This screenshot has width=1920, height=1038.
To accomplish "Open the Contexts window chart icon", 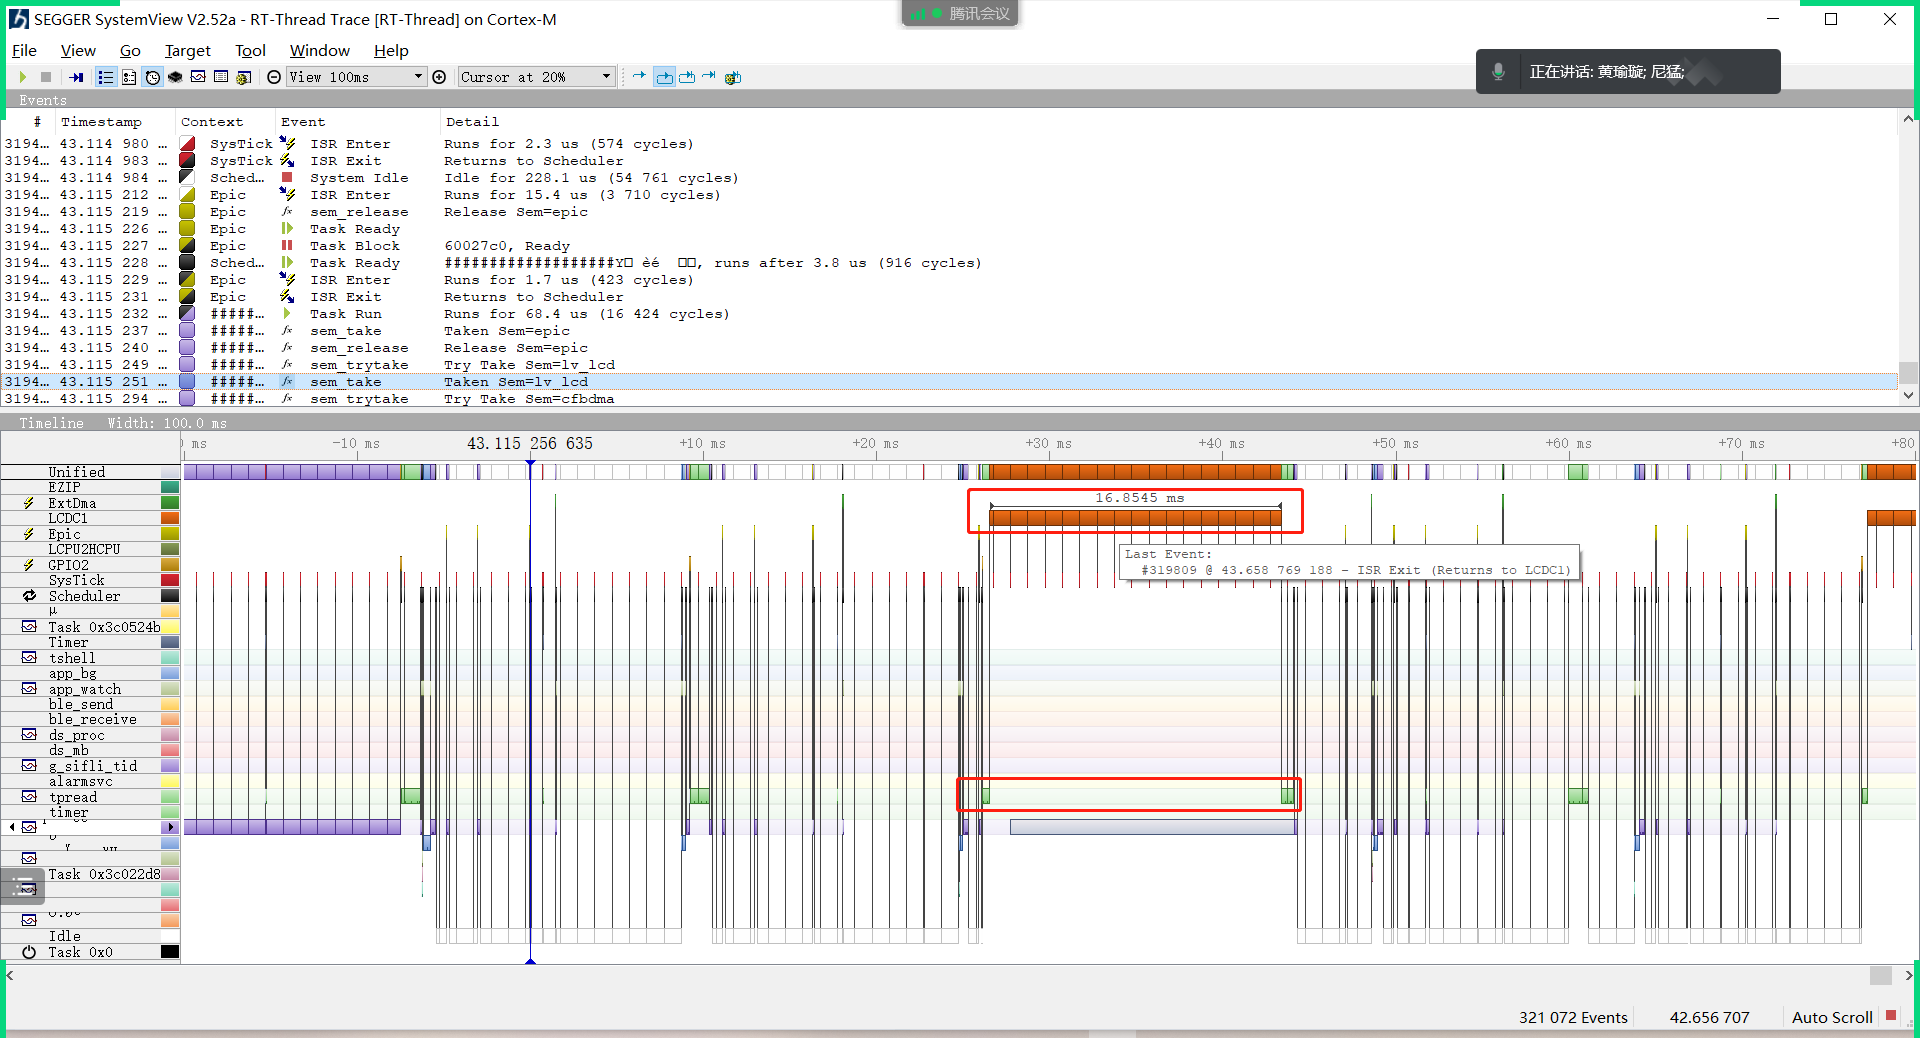I will pos(198,77).
